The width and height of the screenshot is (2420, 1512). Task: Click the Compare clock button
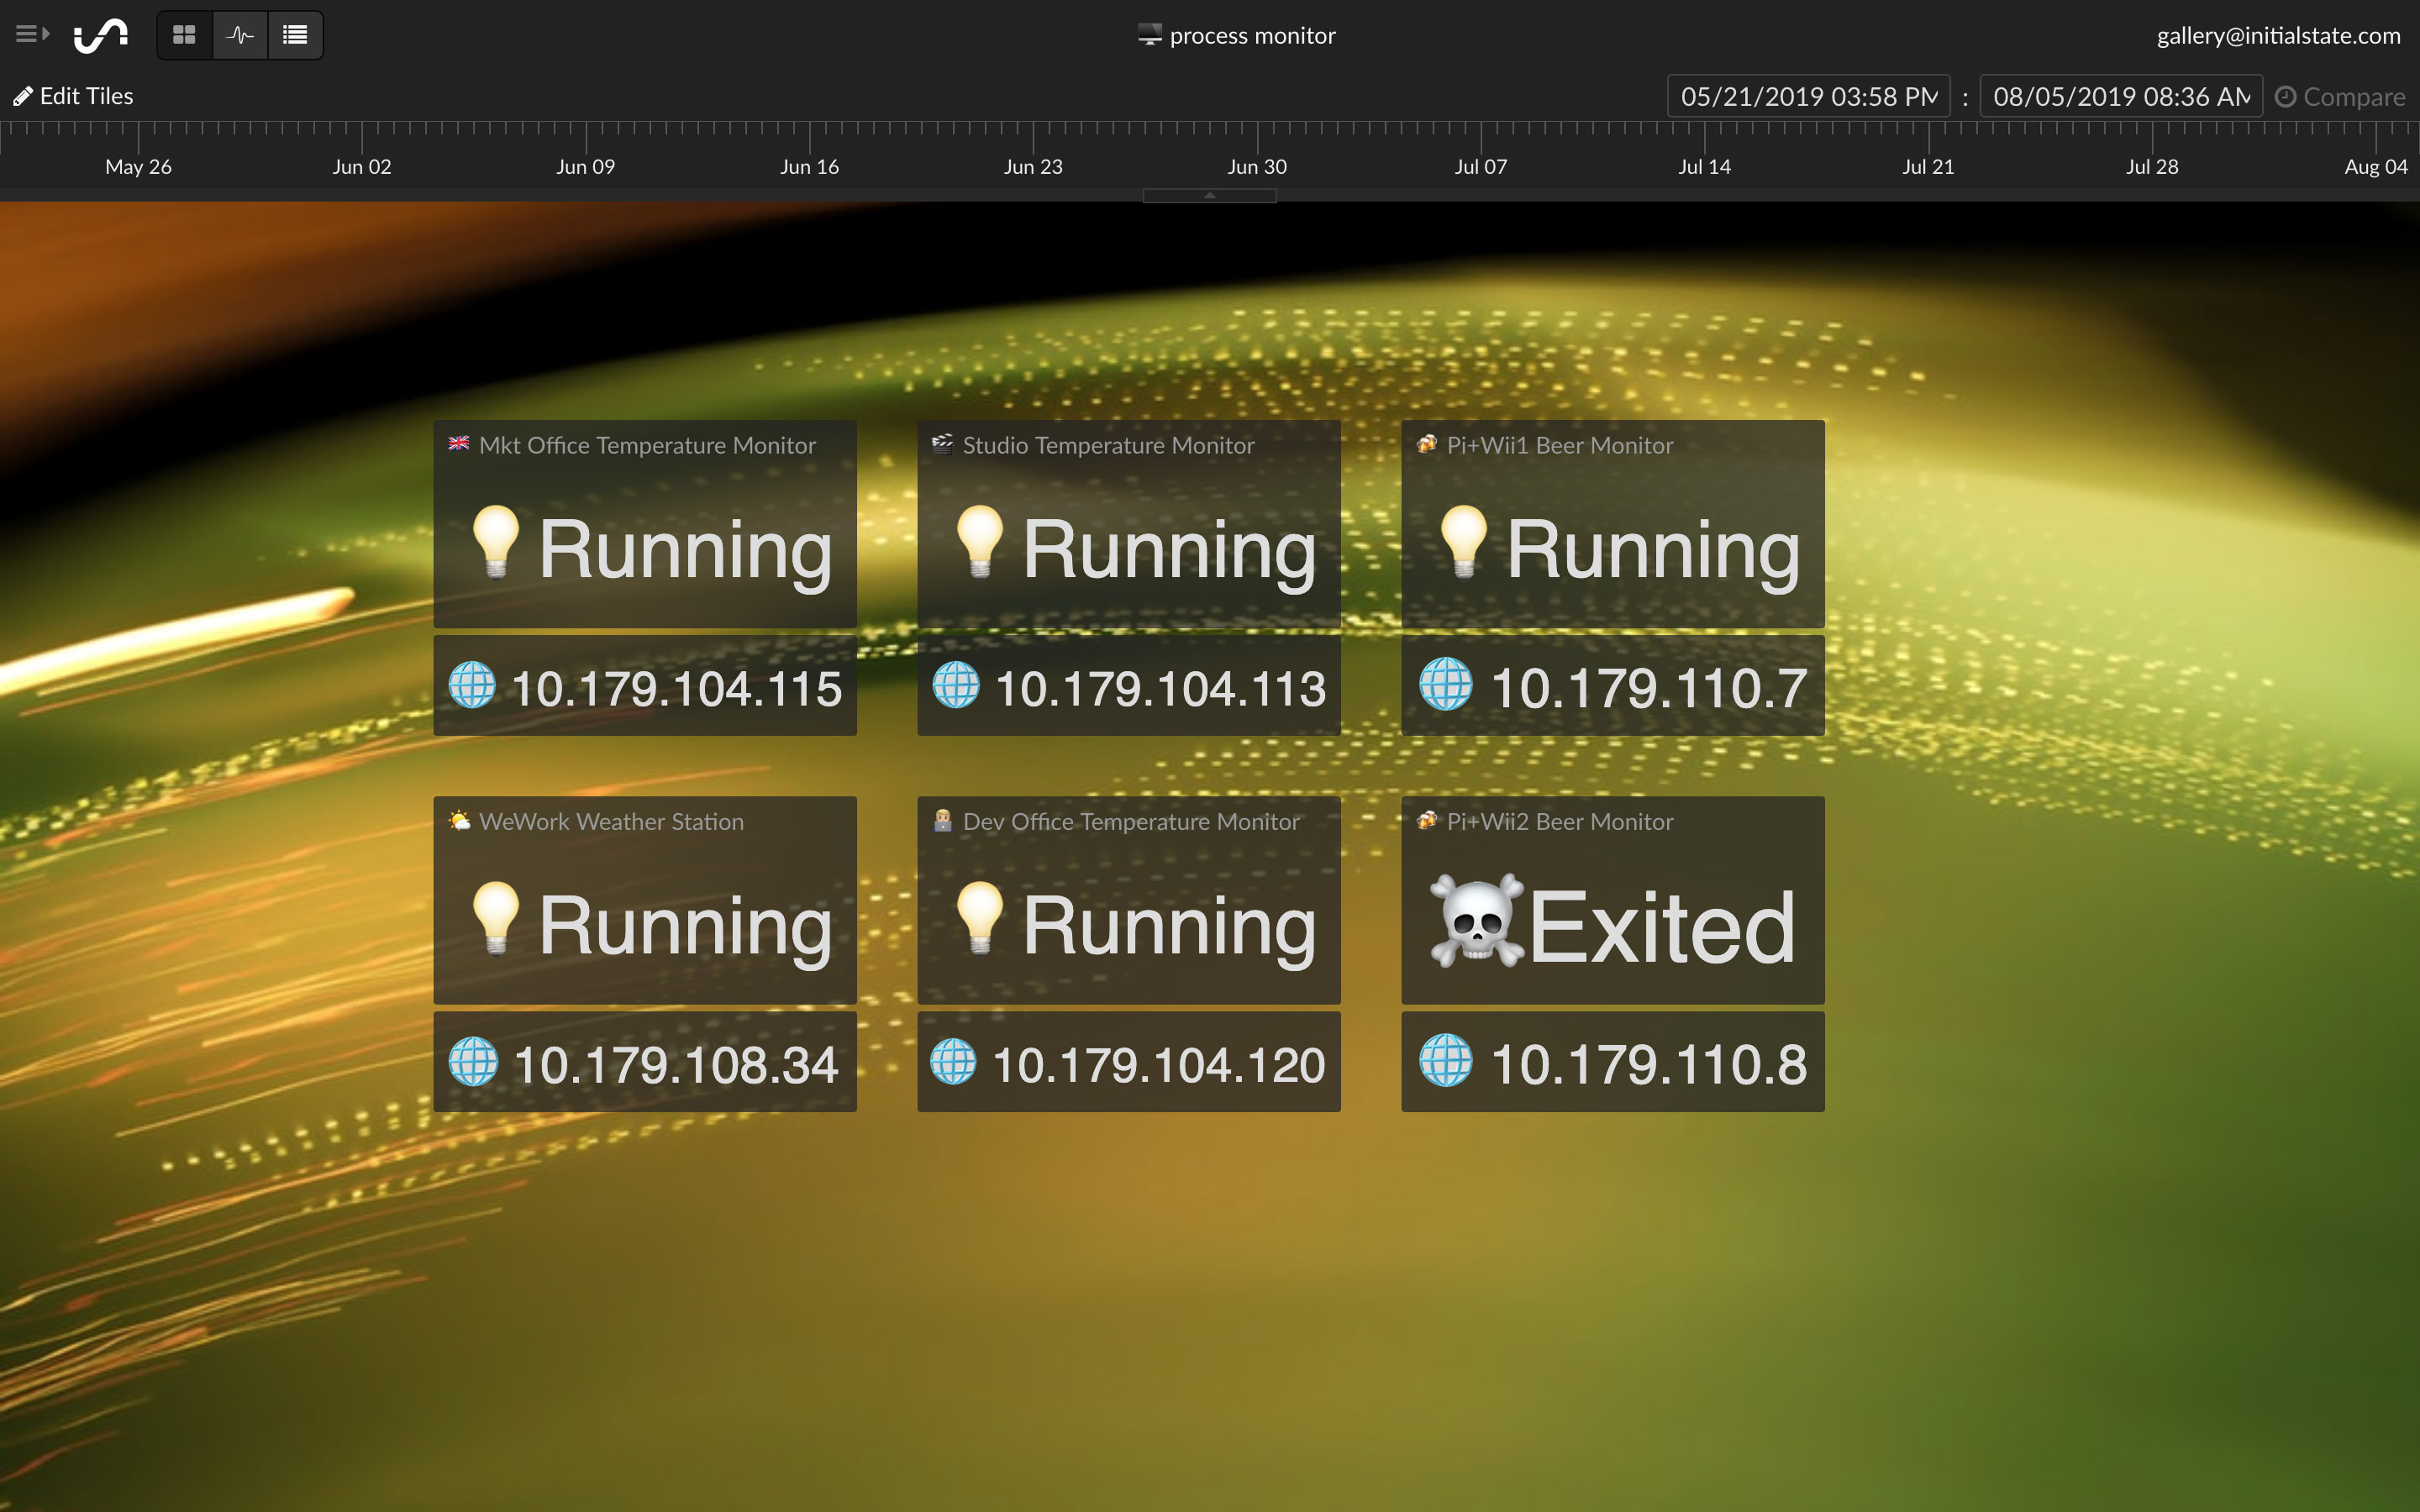(x=2340, y=97)
